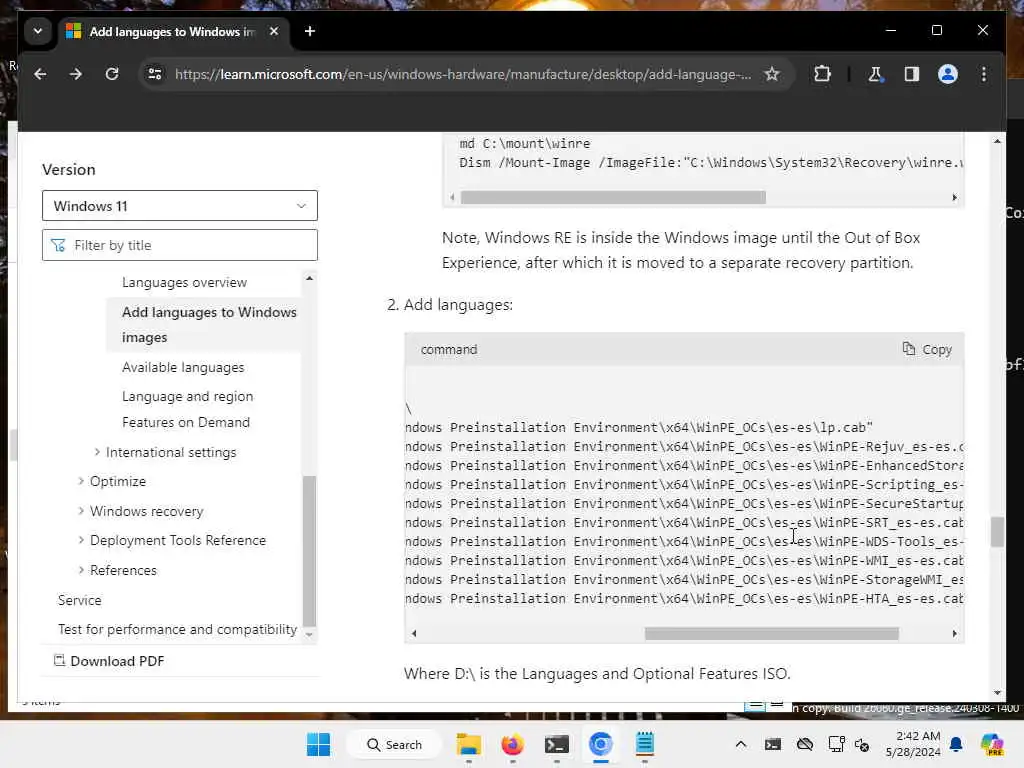Open the notifications bell icon

[x=956, y=744]
